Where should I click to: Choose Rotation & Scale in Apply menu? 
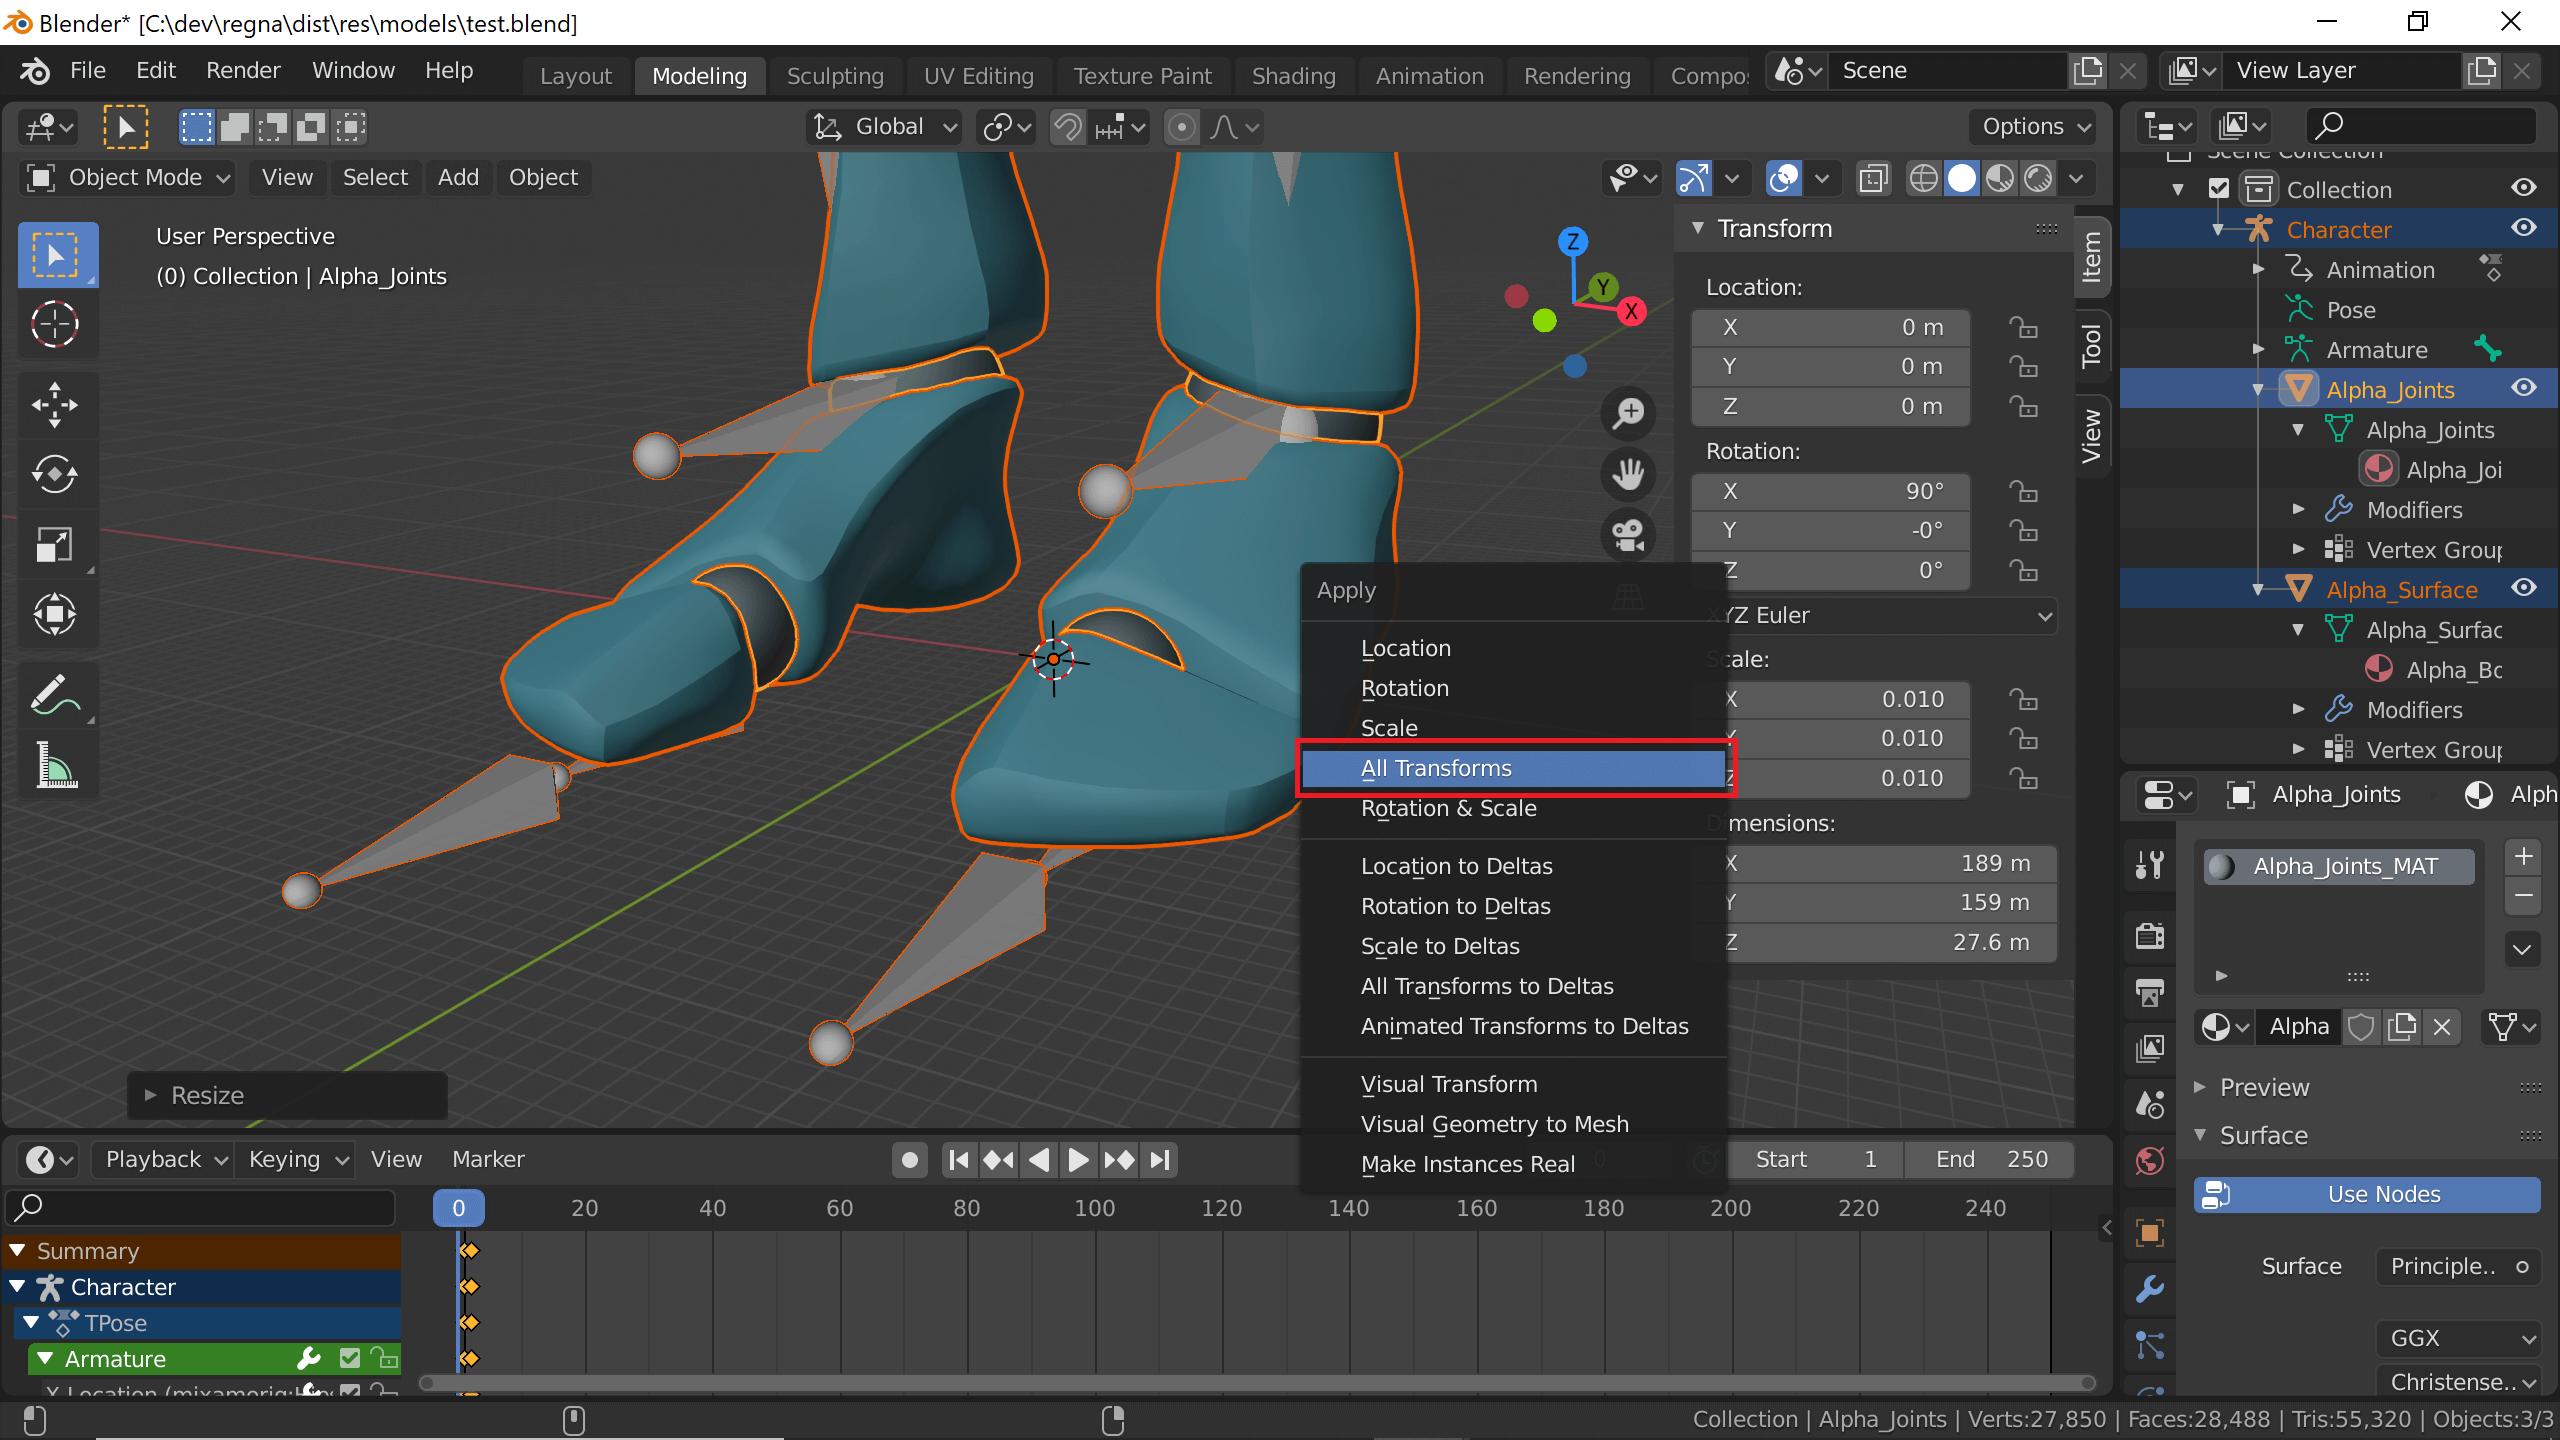tap(1514, 808)
